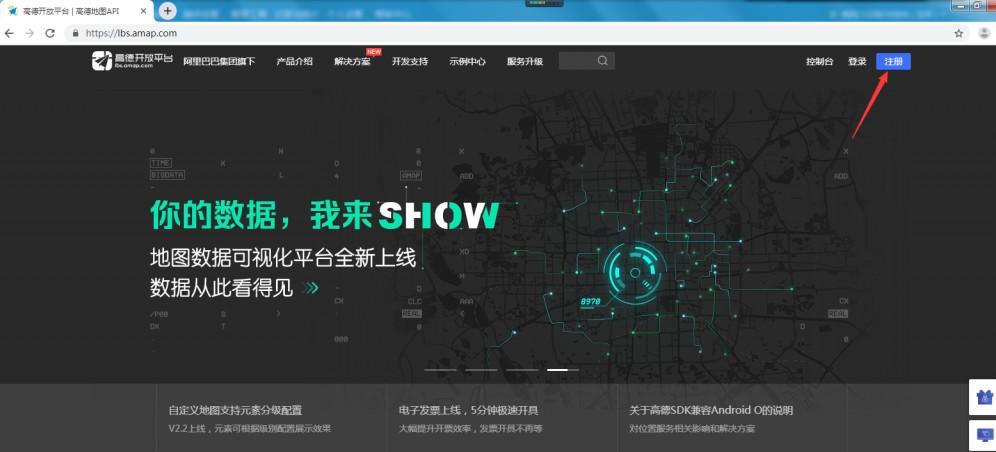Open the 控制台 link

[819, 62]
